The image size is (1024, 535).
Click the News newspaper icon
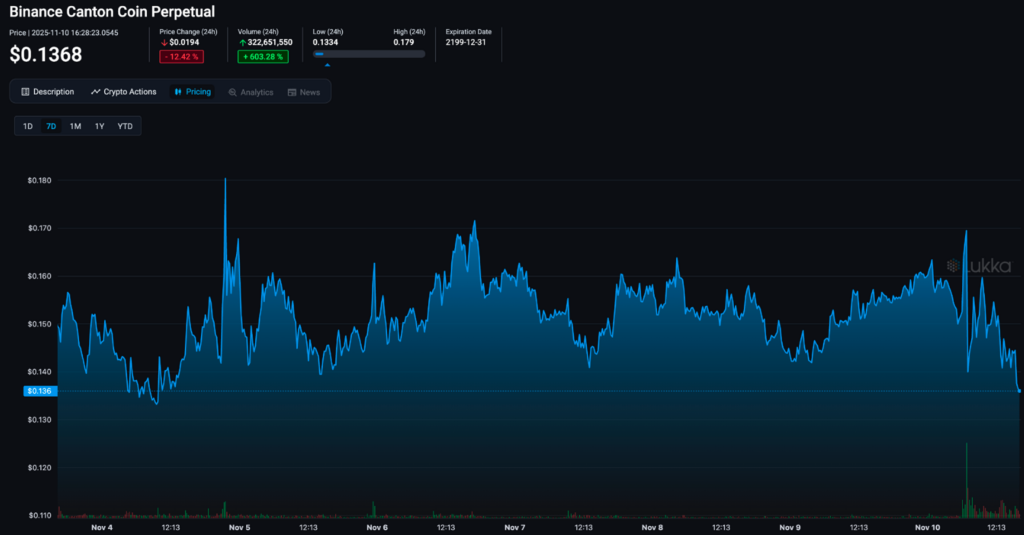pos(292,92)
